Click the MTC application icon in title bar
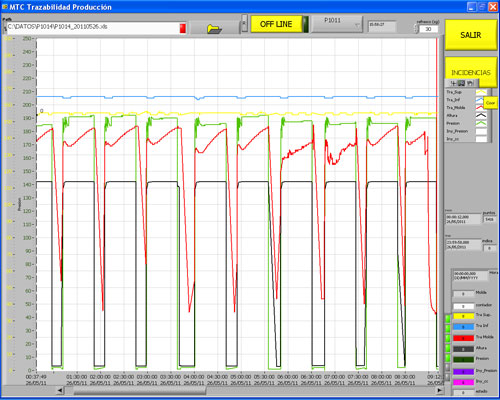Viewport: 500px width, 400px height. (x=5, y=7)
